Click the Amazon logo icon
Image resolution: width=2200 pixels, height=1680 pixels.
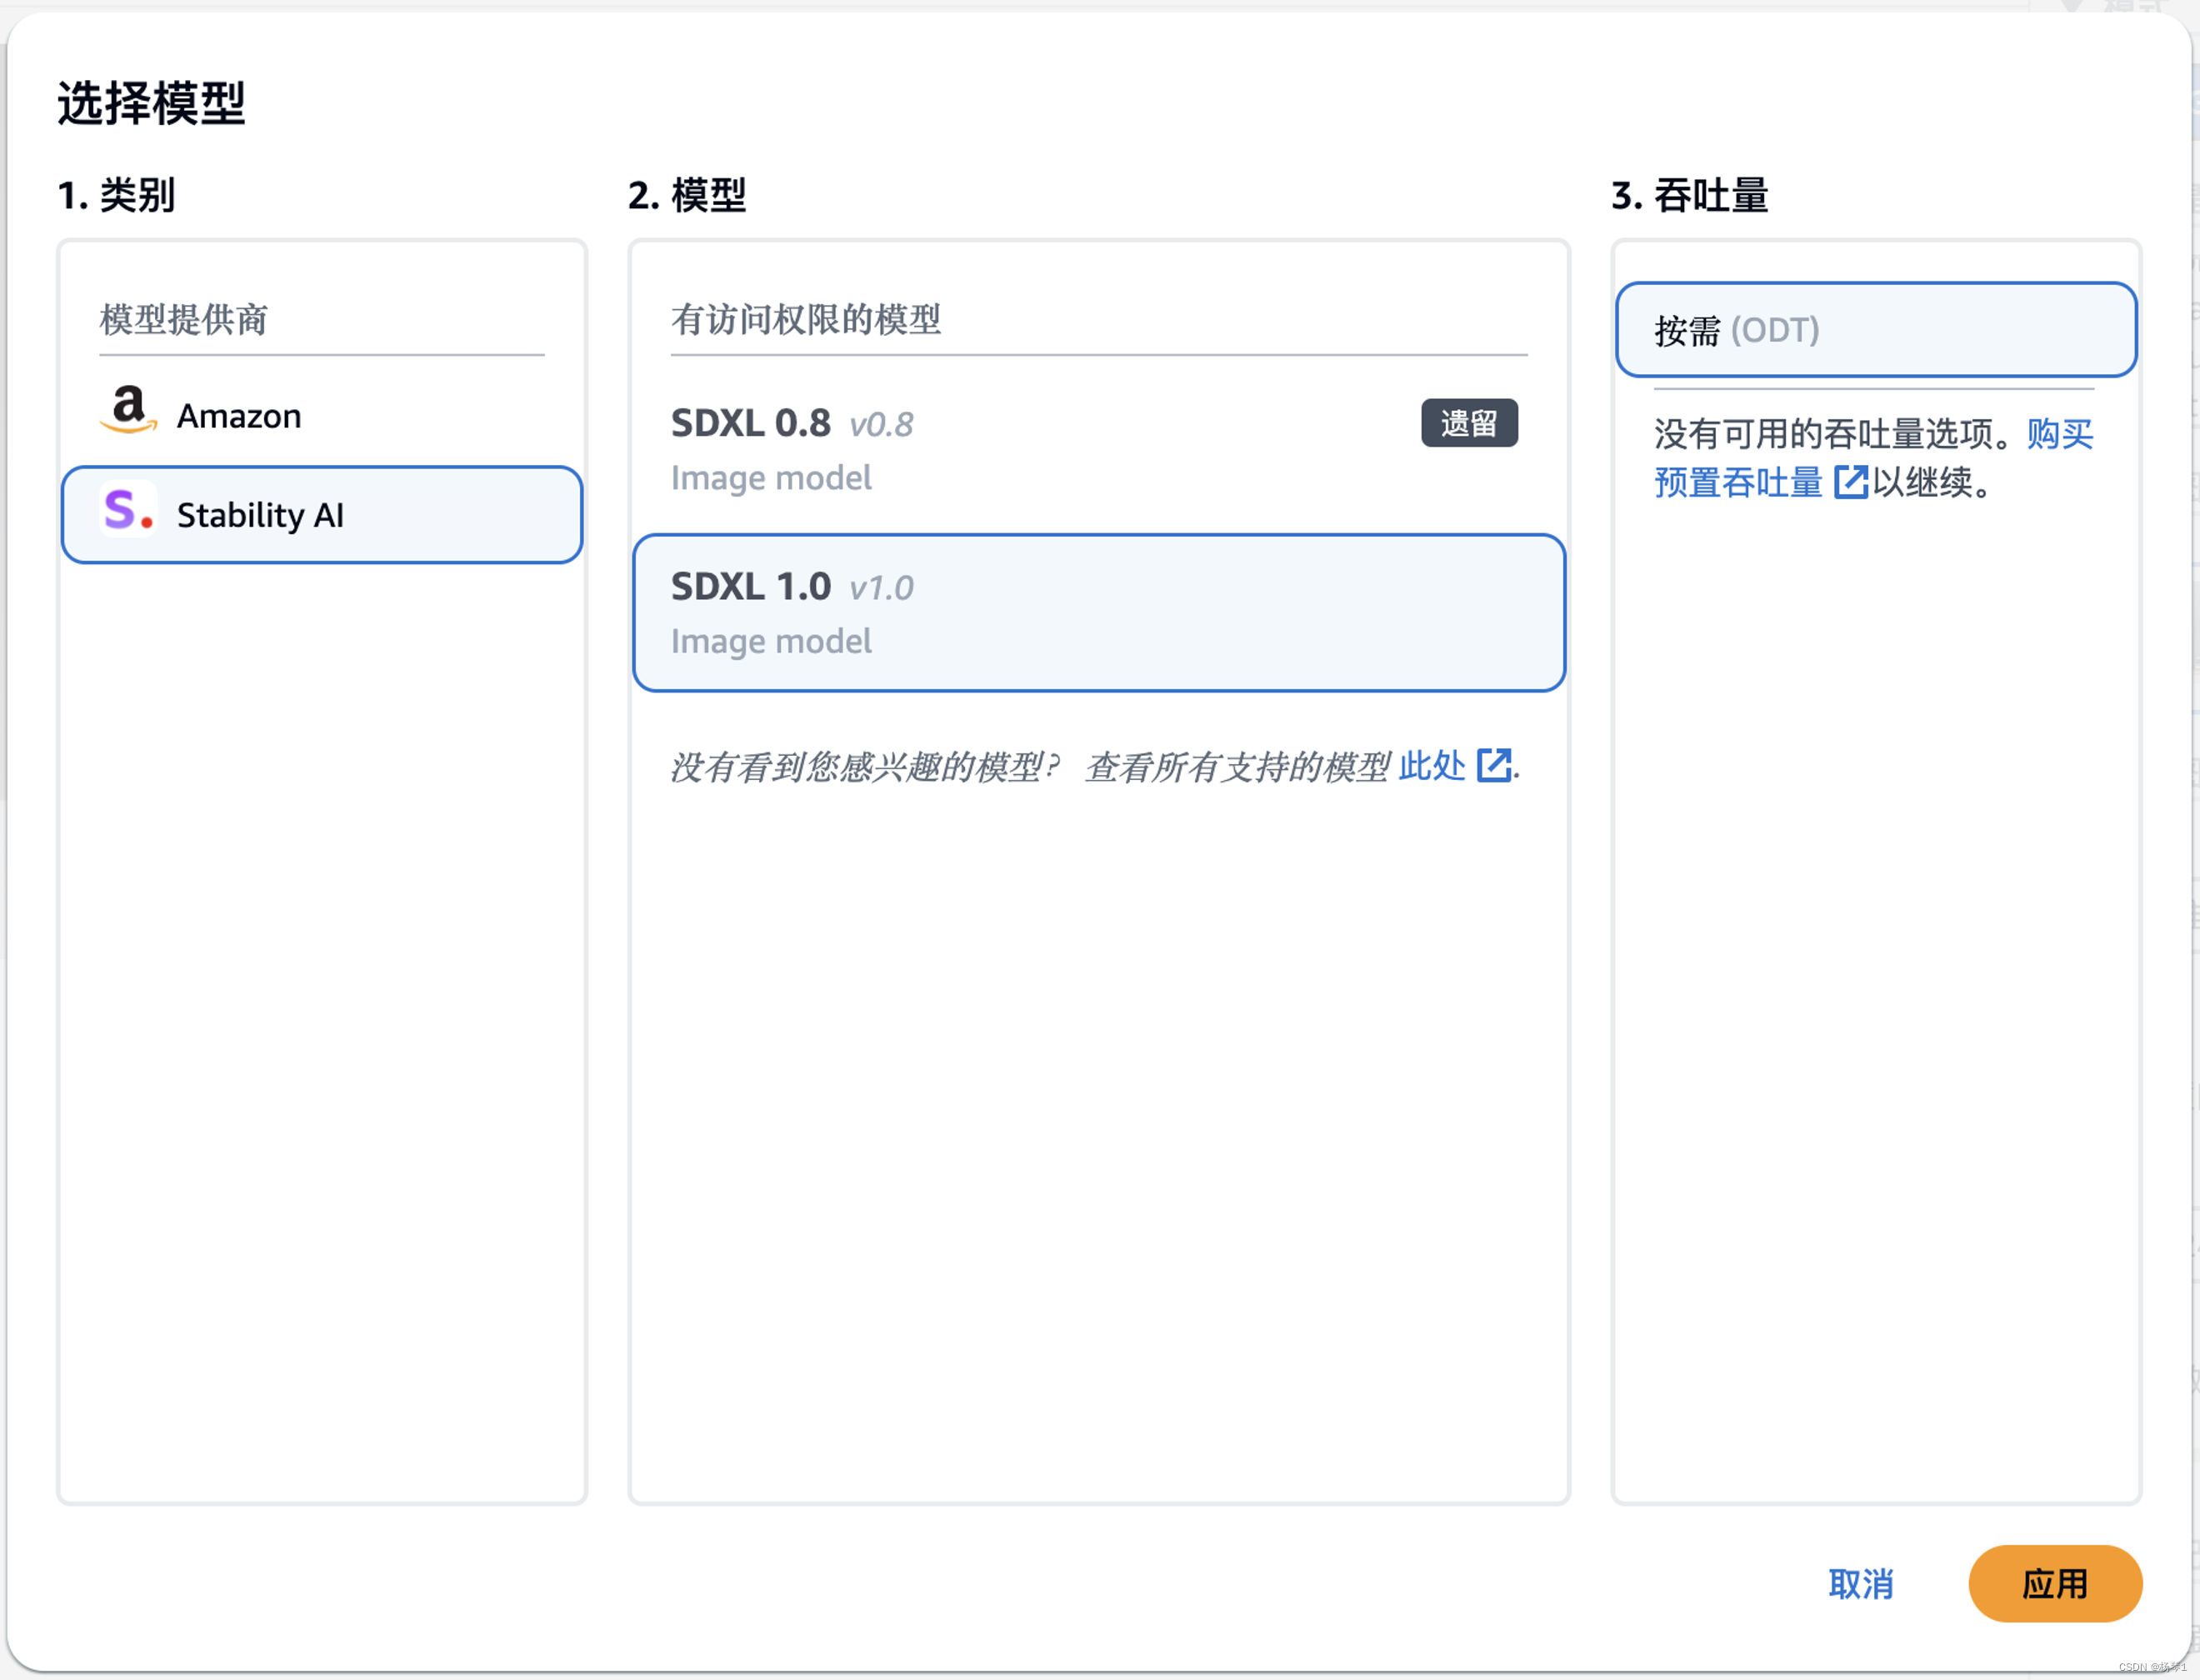click(128, 410)
